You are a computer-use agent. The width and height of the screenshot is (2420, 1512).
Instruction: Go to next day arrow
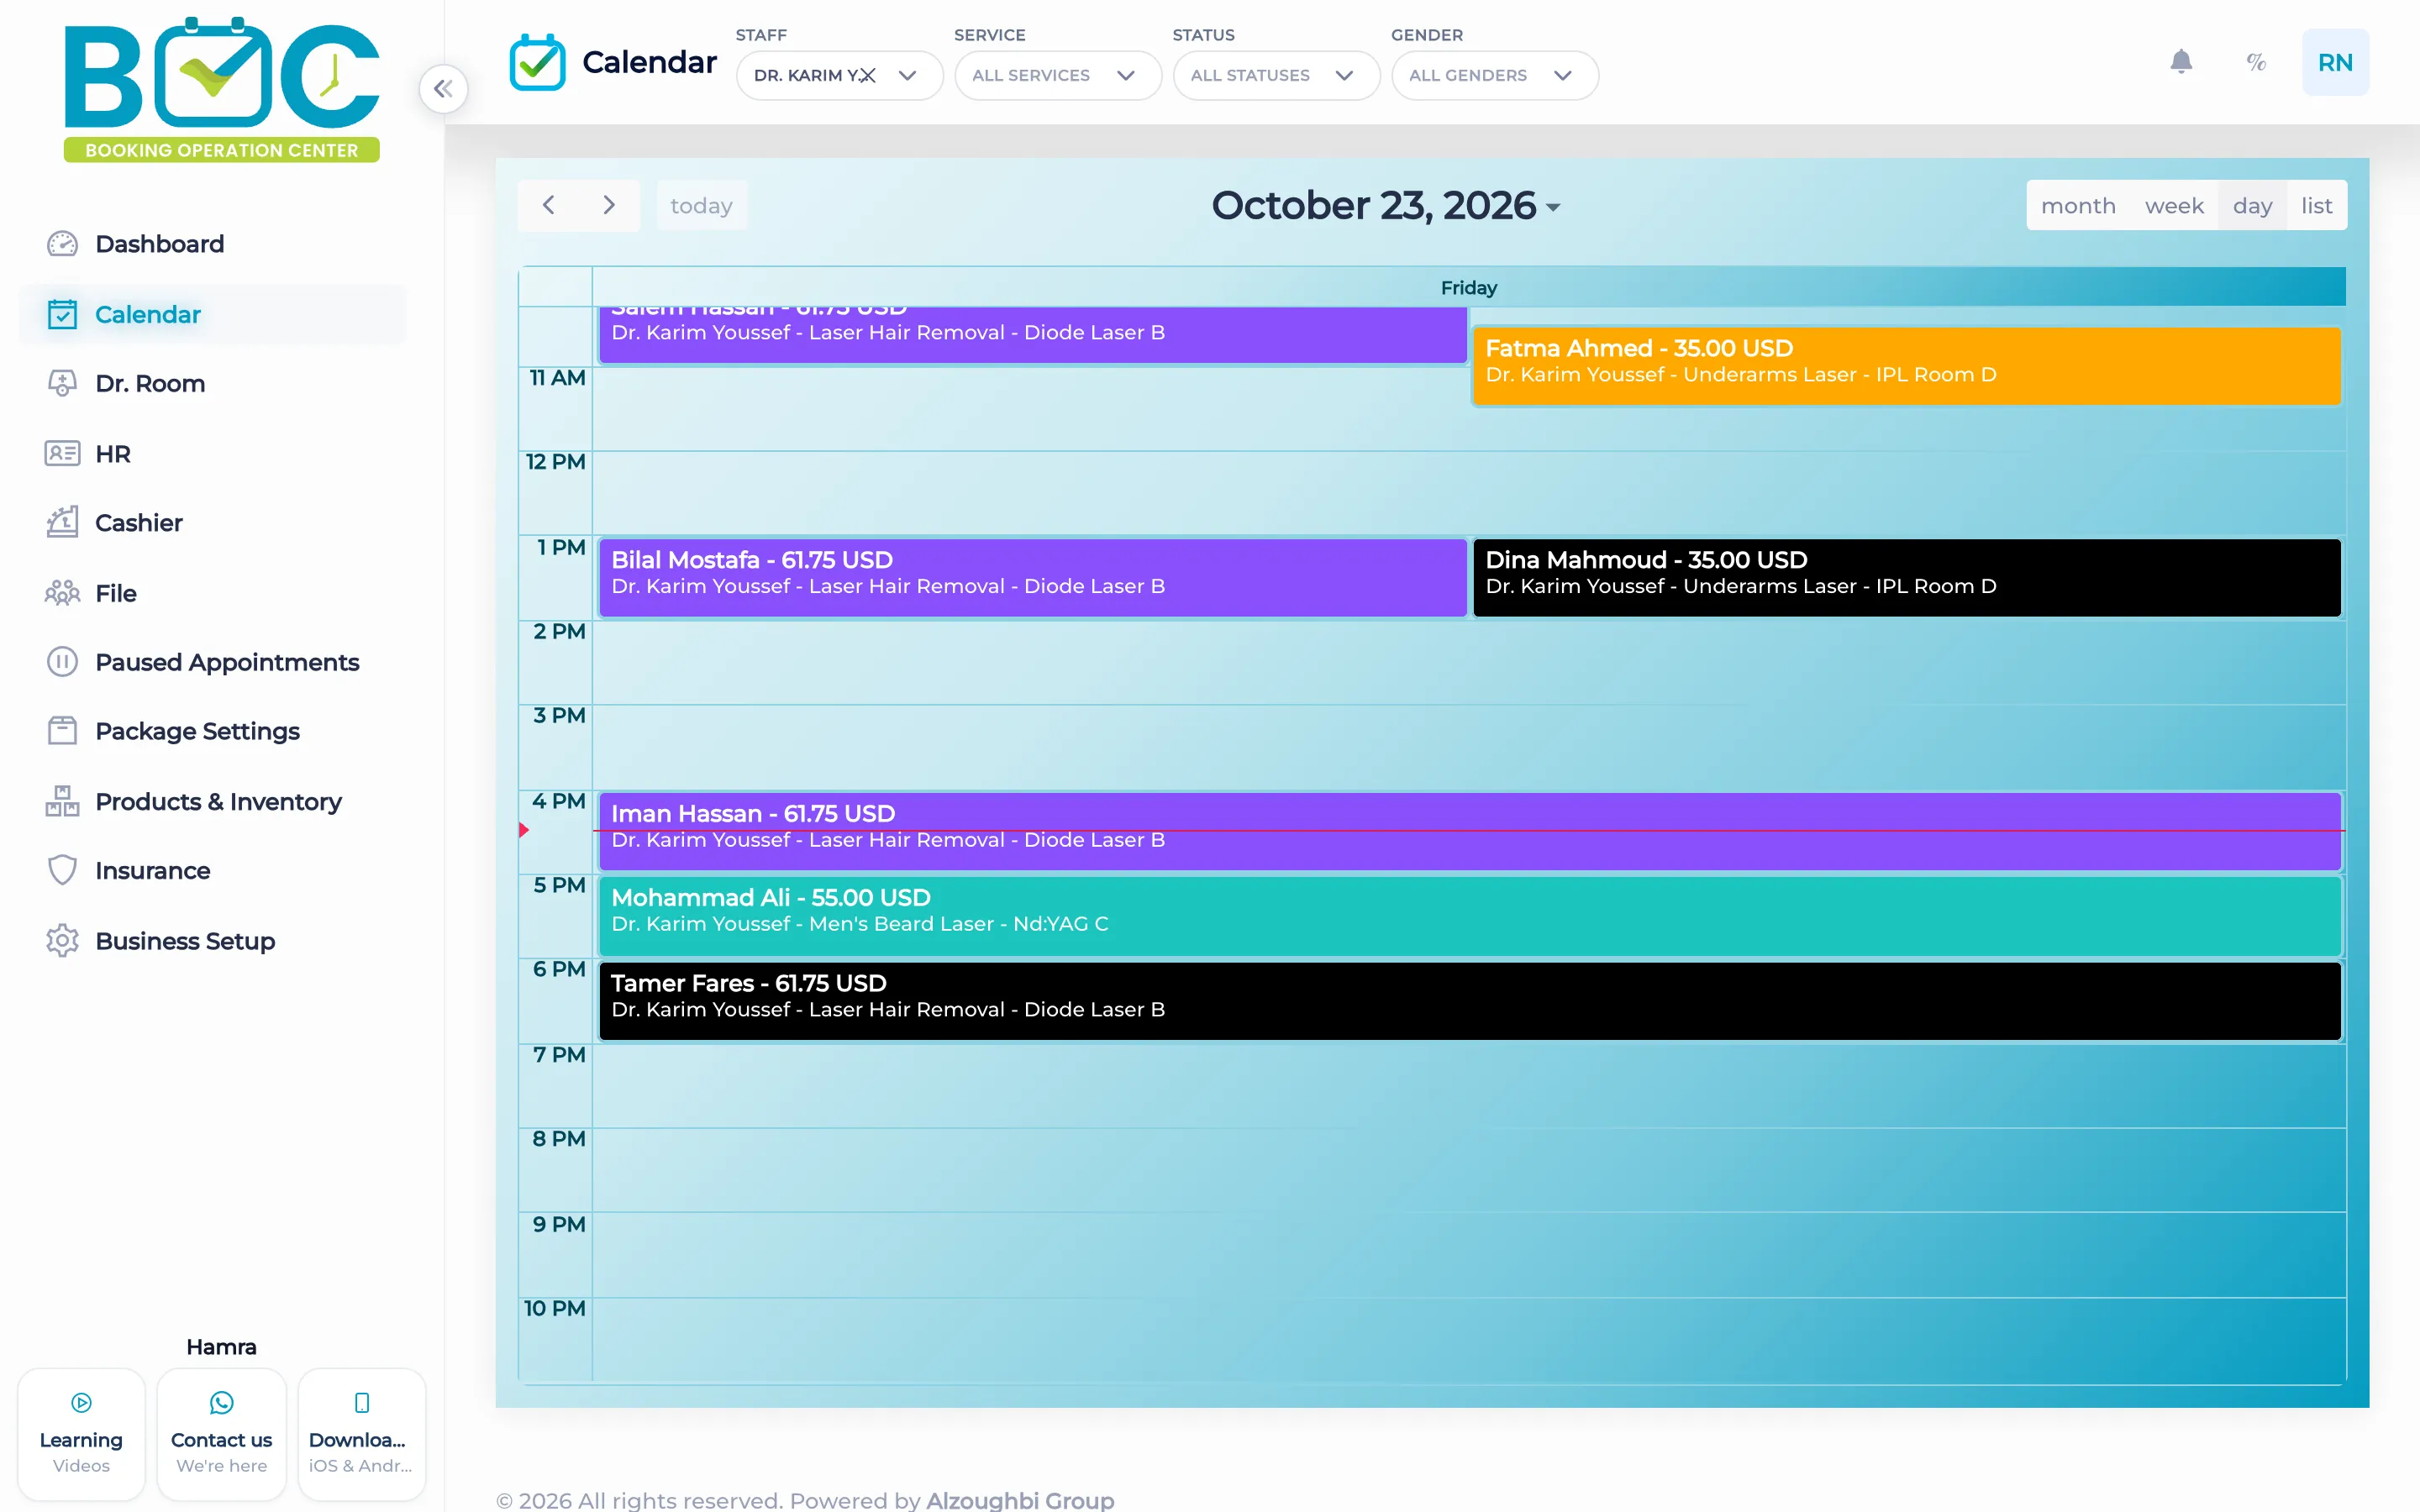click(x=609, y=205)
